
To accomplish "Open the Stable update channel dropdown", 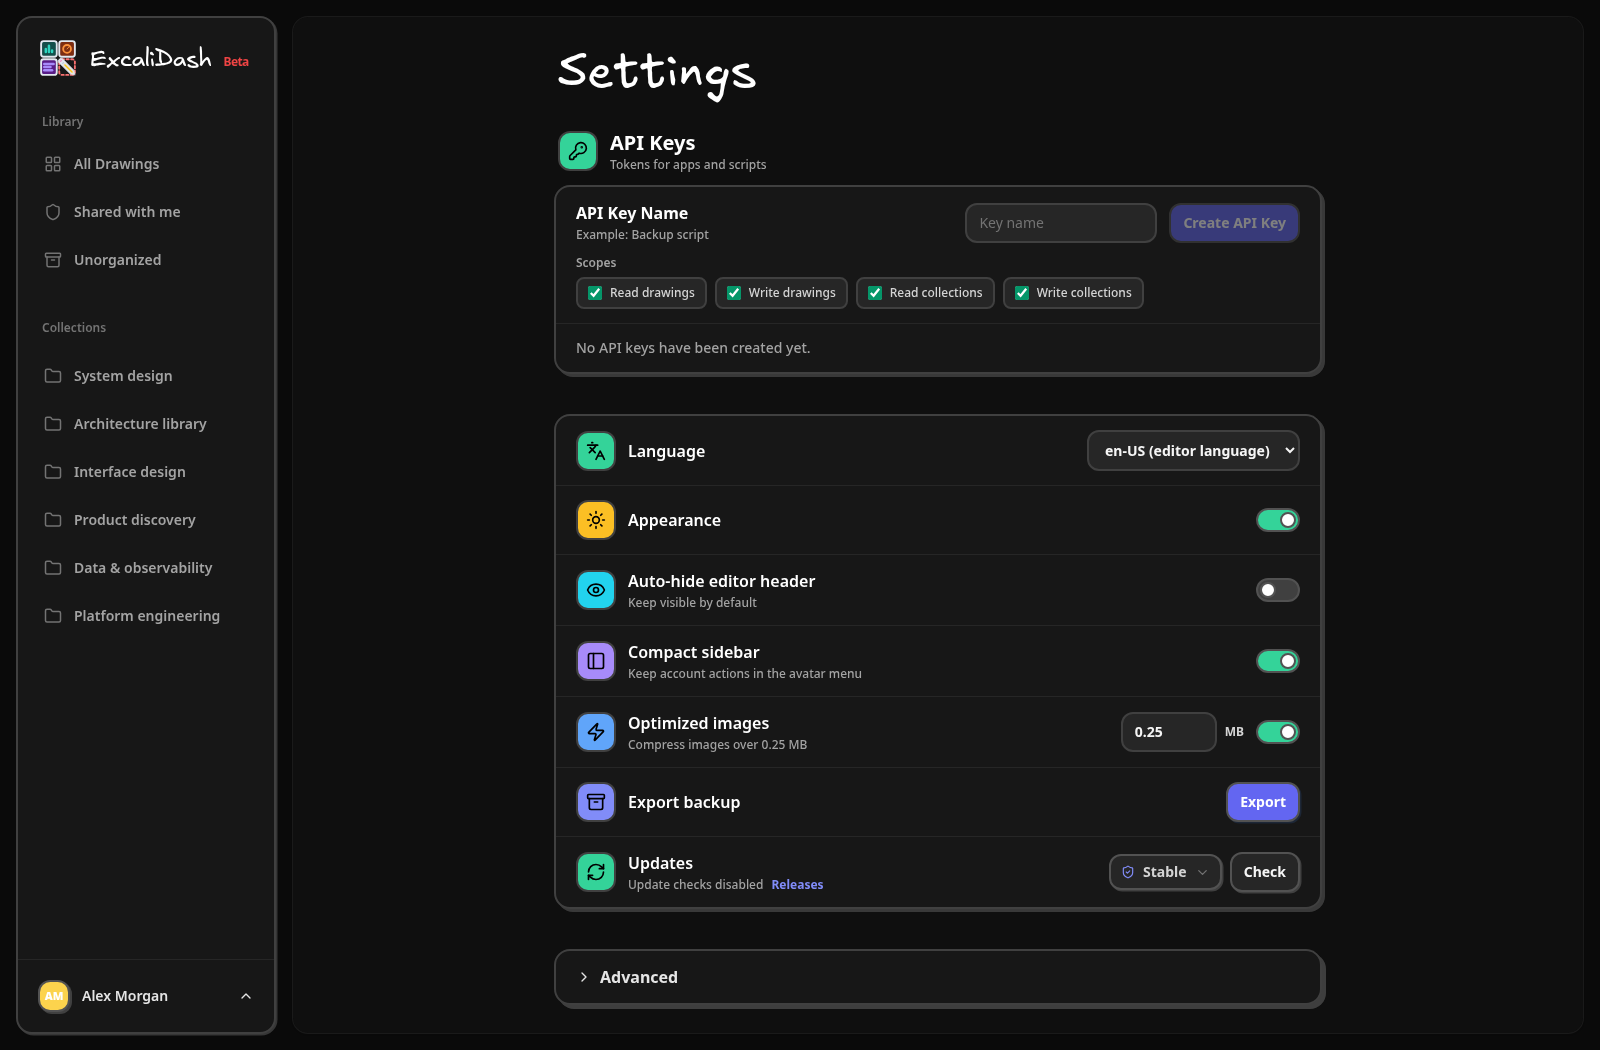I will pyautogui.click(x=1165, y=872).
